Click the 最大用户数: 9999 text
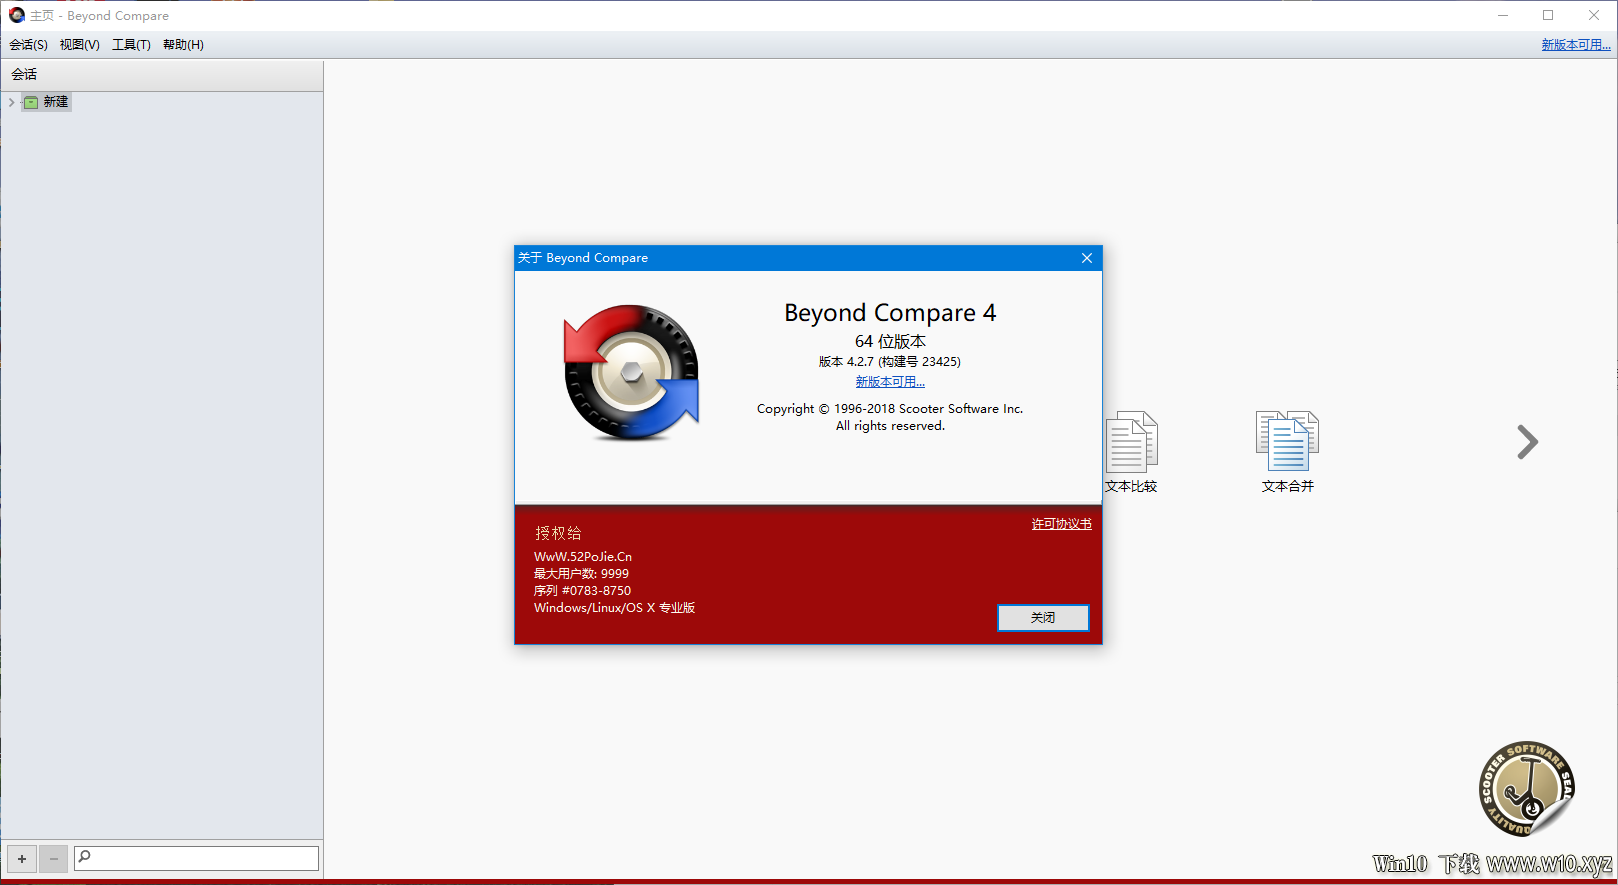The width and height of the screenshot is (1618, 885). pos(582,574)
